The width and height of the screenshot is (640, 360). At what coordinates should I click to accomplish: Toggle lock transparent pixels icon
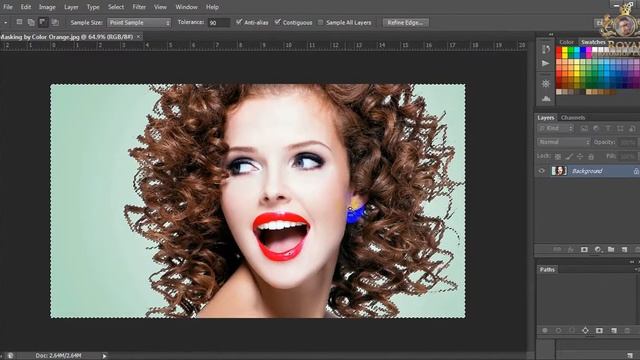pyautogui.click(x=558, y=156)
